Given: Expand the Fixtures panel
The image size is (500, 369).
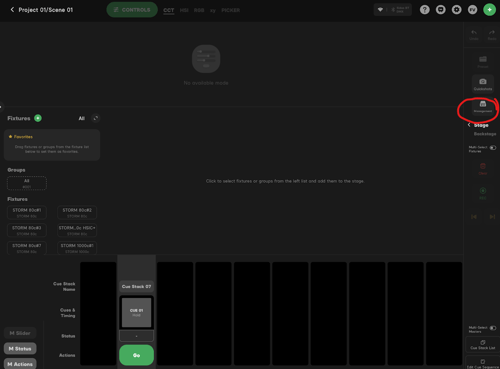Looking at the screenshot, I should (x=96, y=118).
